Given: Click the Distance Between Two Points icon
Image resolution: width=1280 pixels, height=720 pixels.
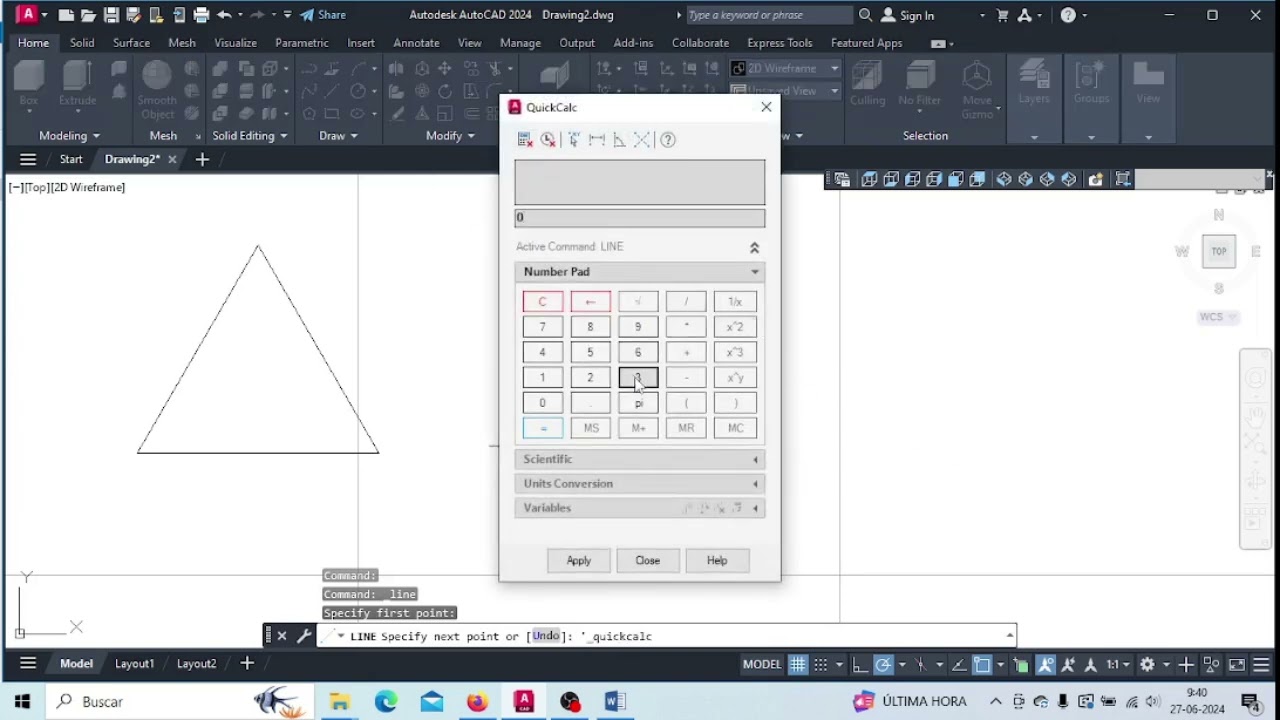Looking at the screenshot, I should (x=597, y=140).
